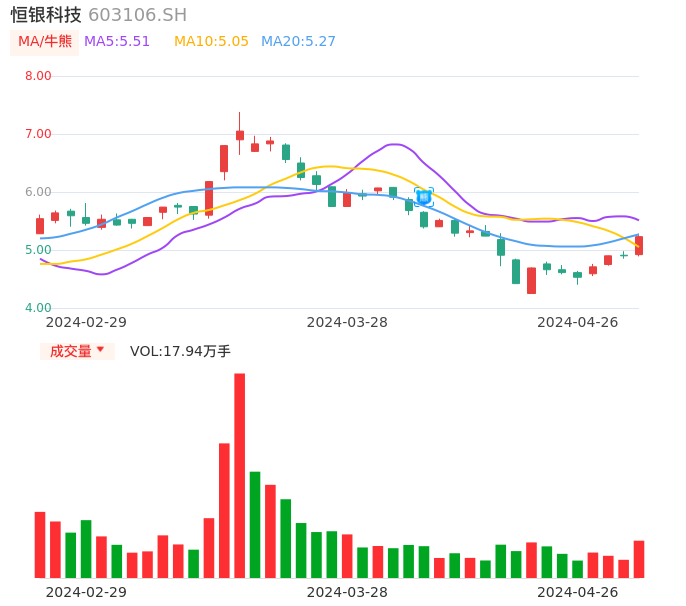Click the last red candlestick on the right

tap(639, 245)
